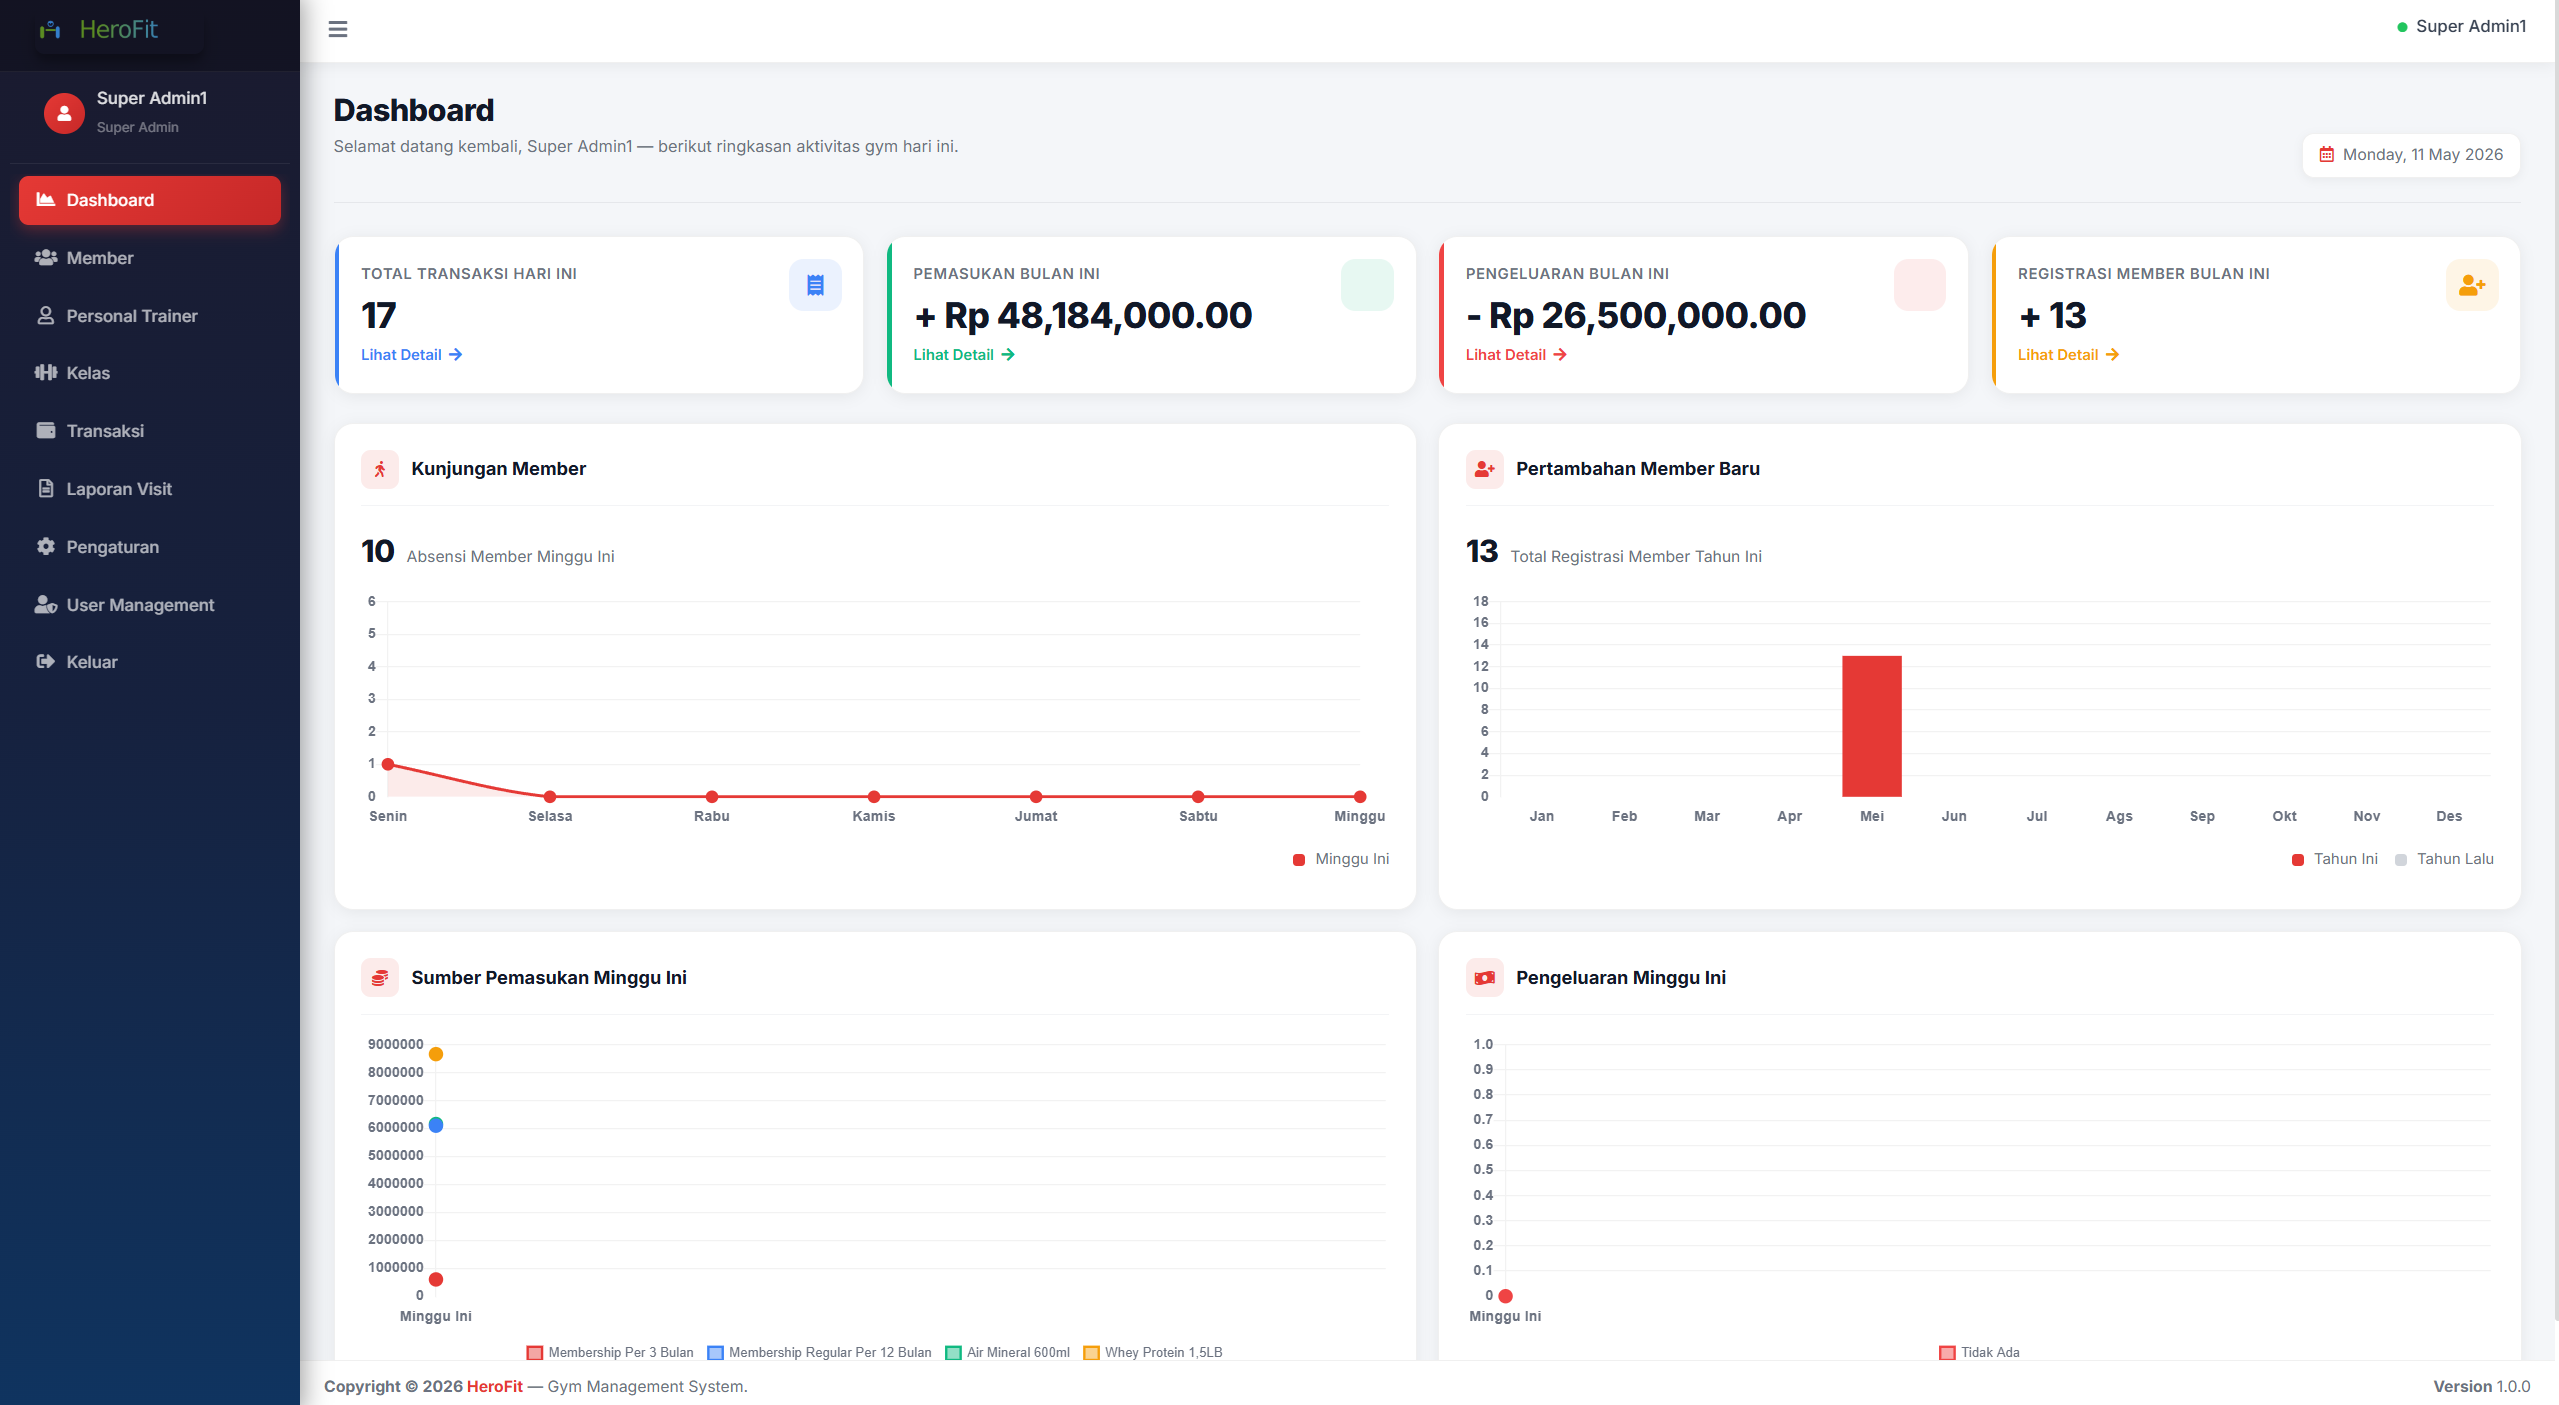
Task: Click the Senin data point on visit chart
Action: point(388,764)
